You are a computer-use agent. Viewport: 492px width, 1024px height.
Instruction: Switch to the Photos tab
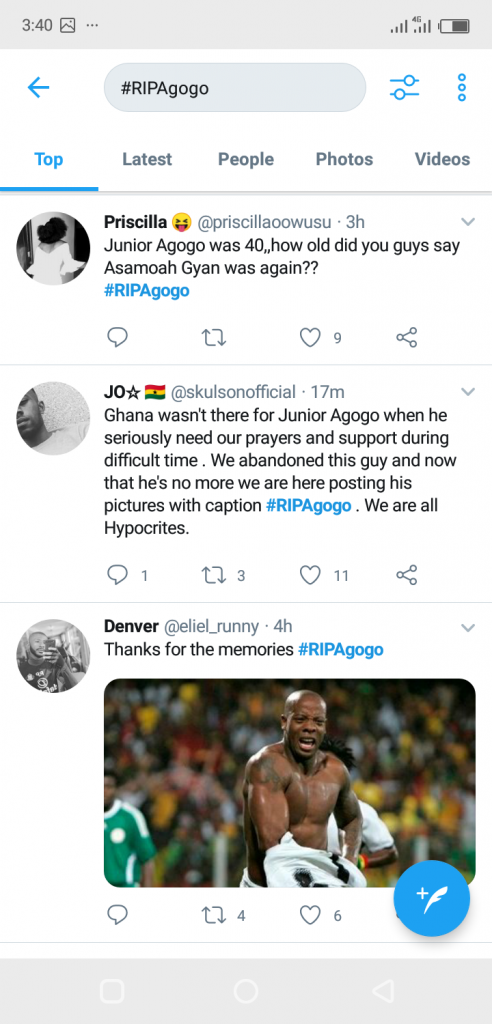coord(344,159)
